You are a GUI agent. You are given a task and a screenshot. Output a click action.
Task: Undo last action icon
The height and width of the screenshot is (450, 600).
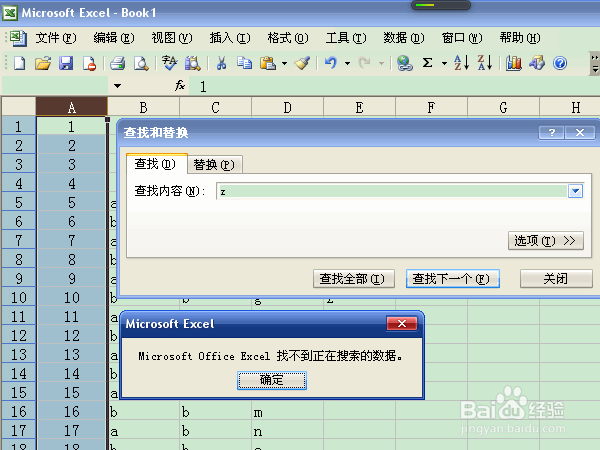coord(331,63)
